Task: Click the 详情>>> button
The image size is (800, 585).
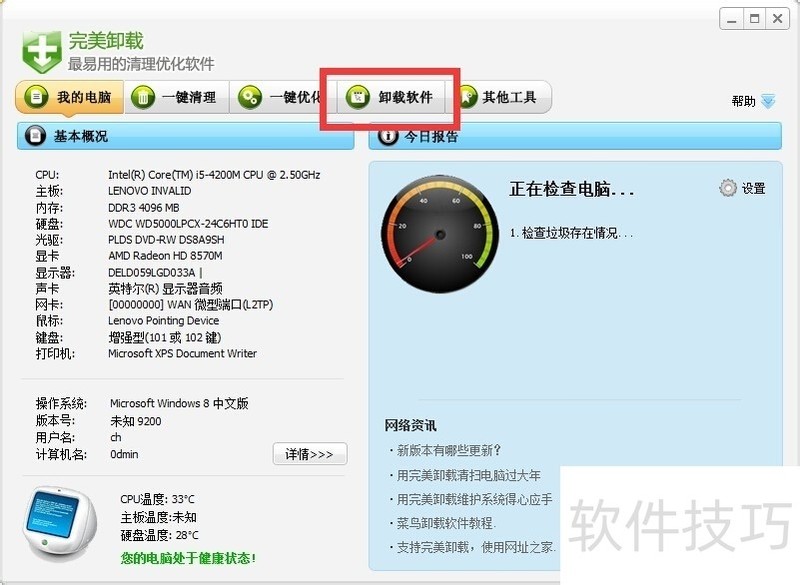Action: [x=310, y=454]
